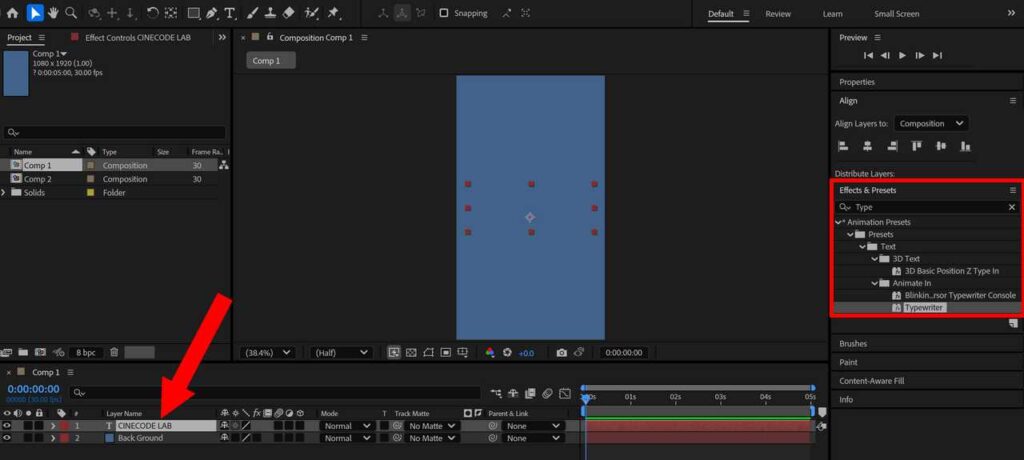Open the Project panel tab
Viewport: 1024px width, 460px height.
pos(19,37)
